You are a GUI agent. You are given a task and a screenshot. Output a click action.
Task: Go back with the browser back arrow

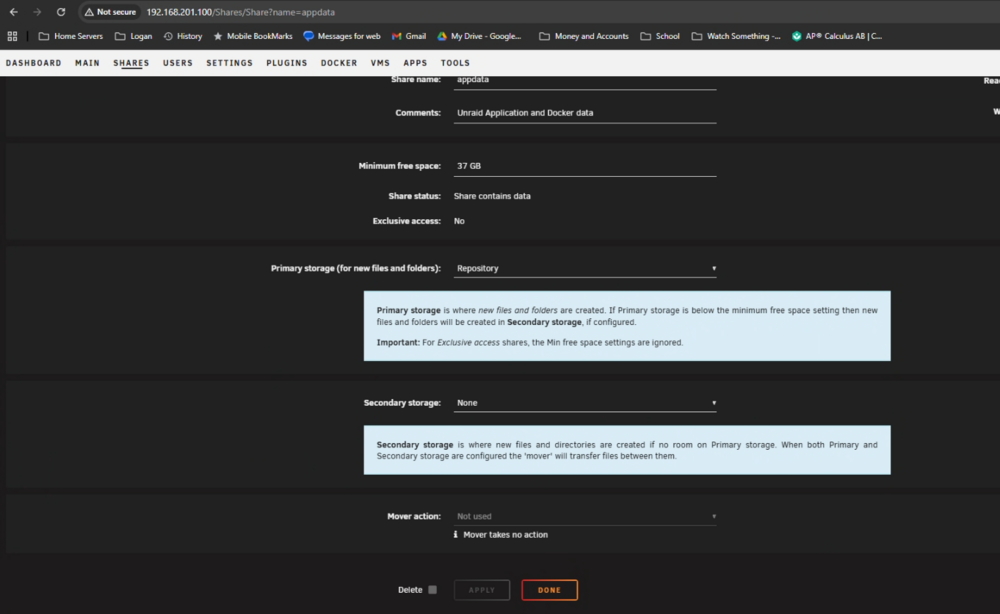click(x=13, y=12)
